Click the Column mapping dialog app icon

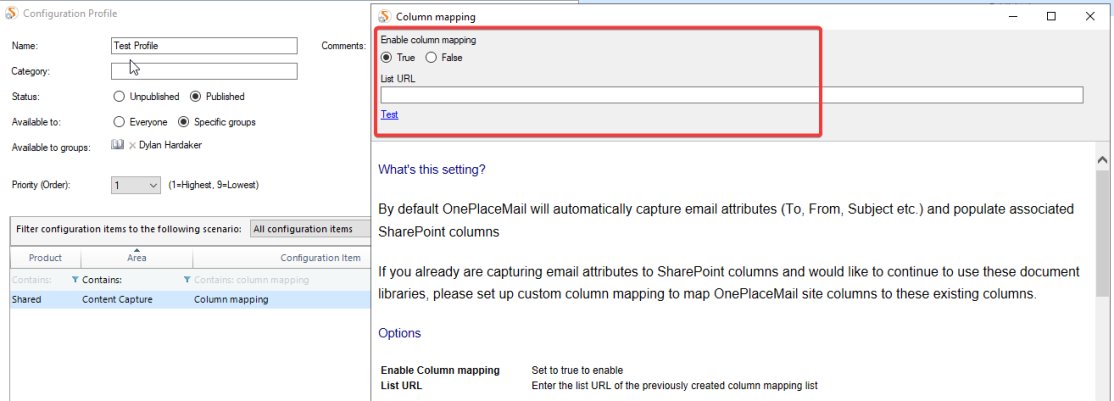tap(384, 16)
